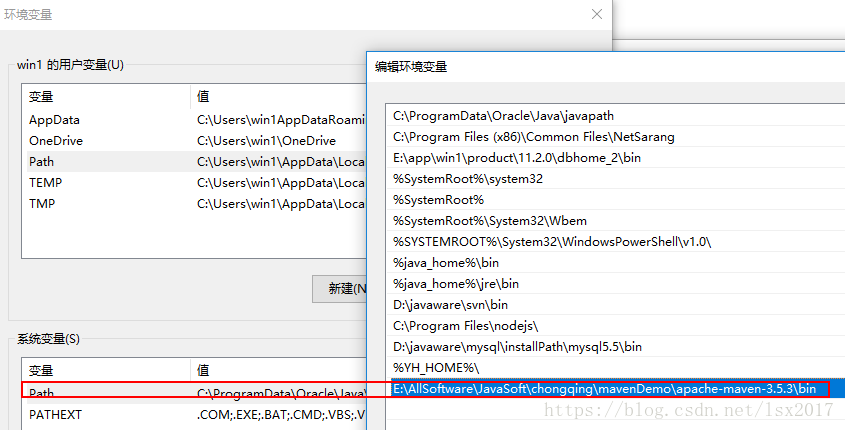The height and width of the screenshot is (430, 845).
Task: Select the WindowsPowerShell\v1.0\ path entry
Action: click(615, 242)
